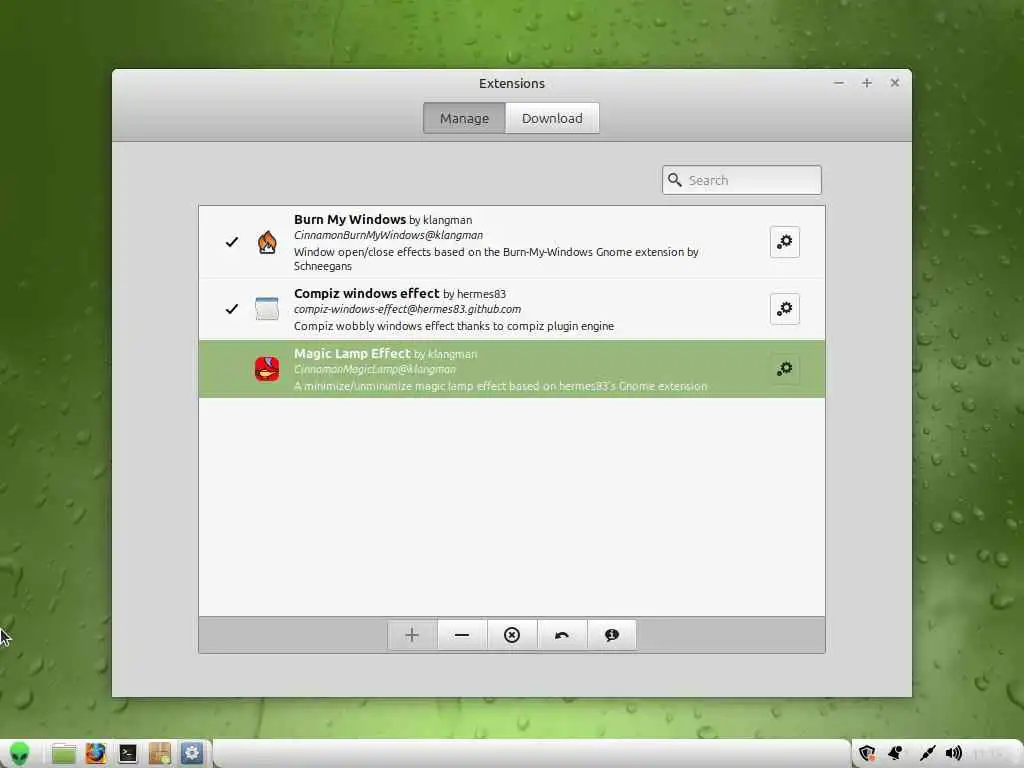
Task: Open the notifications tray icon
Action: coord(896,754)
